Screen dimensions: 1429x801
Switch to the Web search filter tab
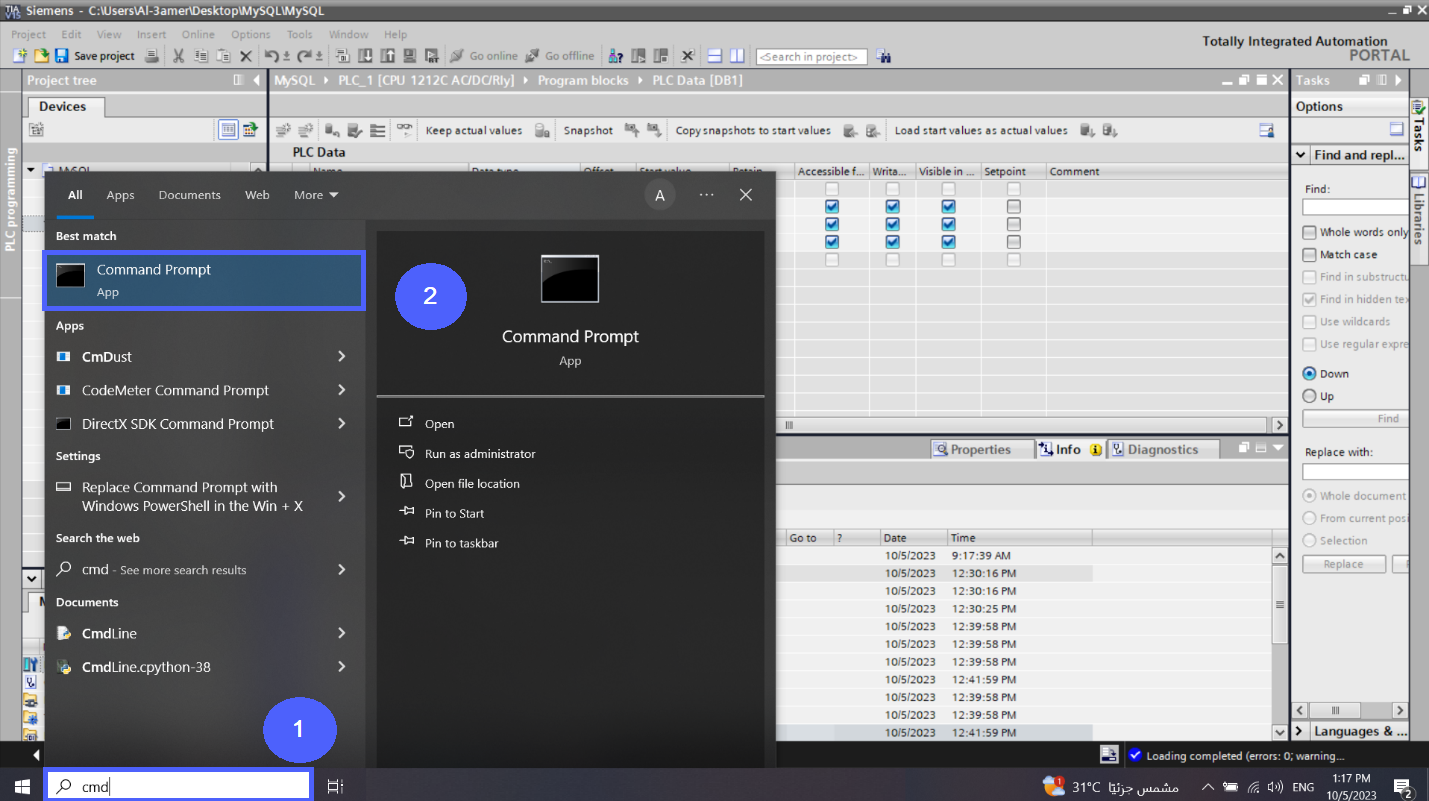click(x=257, y=195)
